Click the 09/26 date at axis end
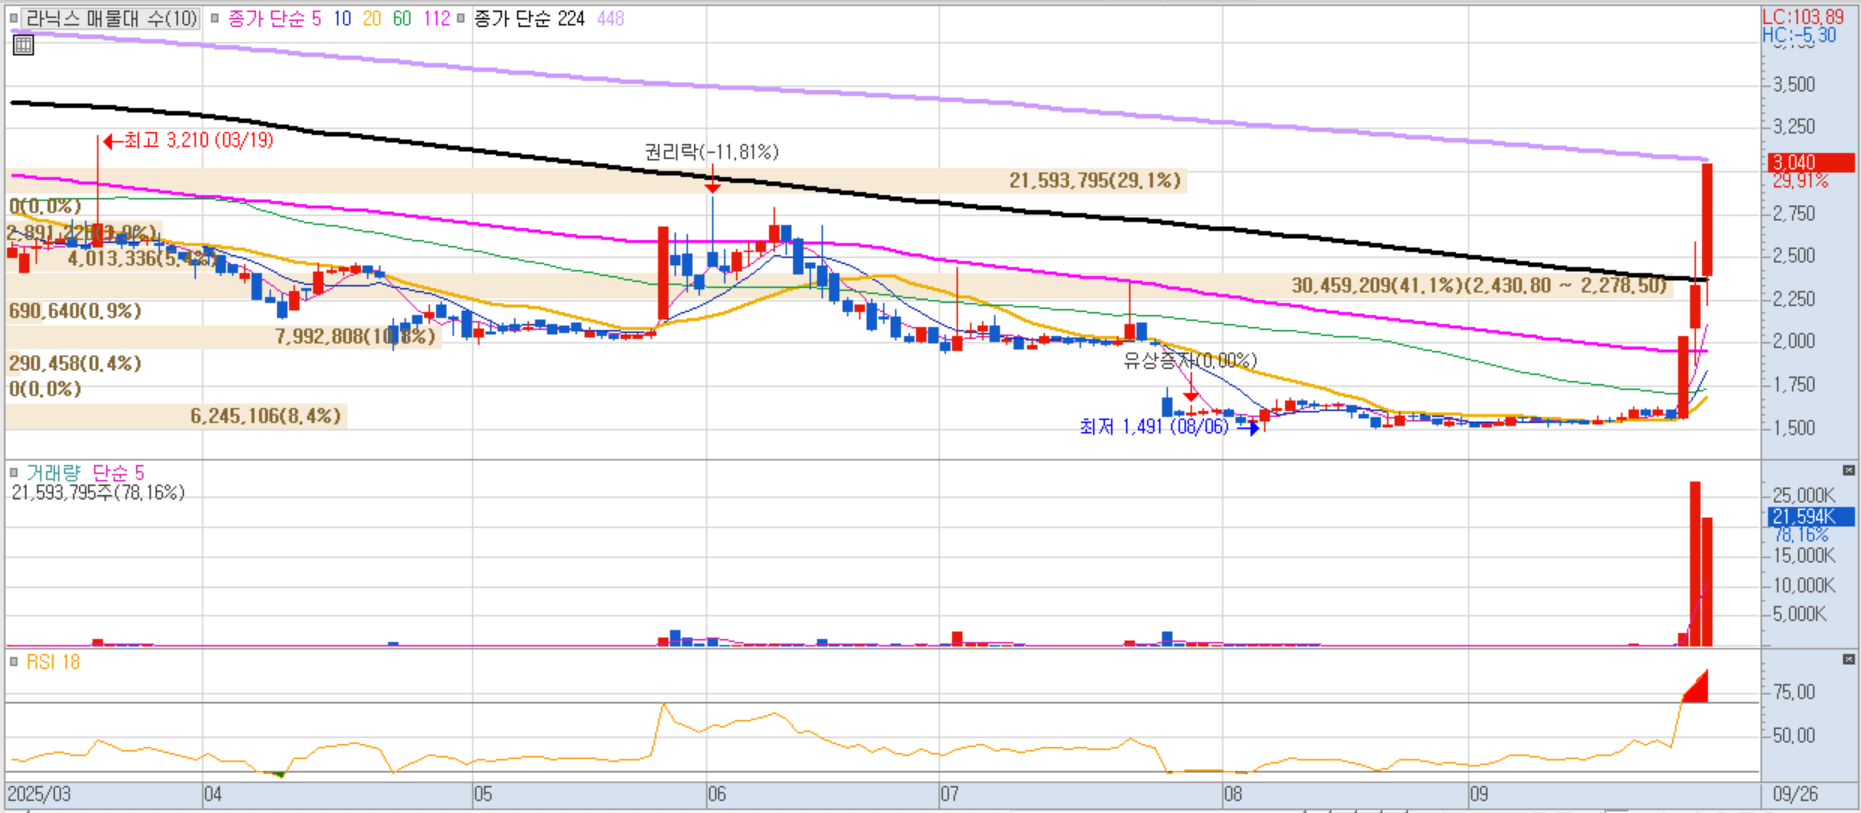1861x813 pixels. click(1796, 794)
